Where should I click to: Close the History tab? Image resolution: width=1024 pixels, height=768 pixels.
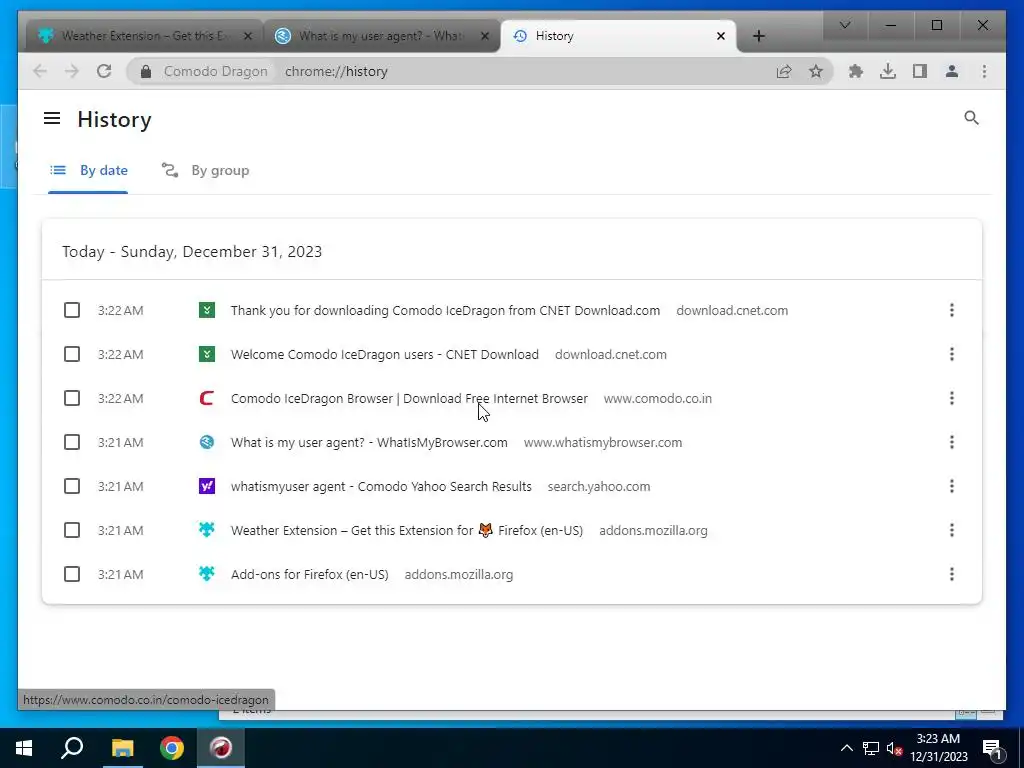click(720, 36)
